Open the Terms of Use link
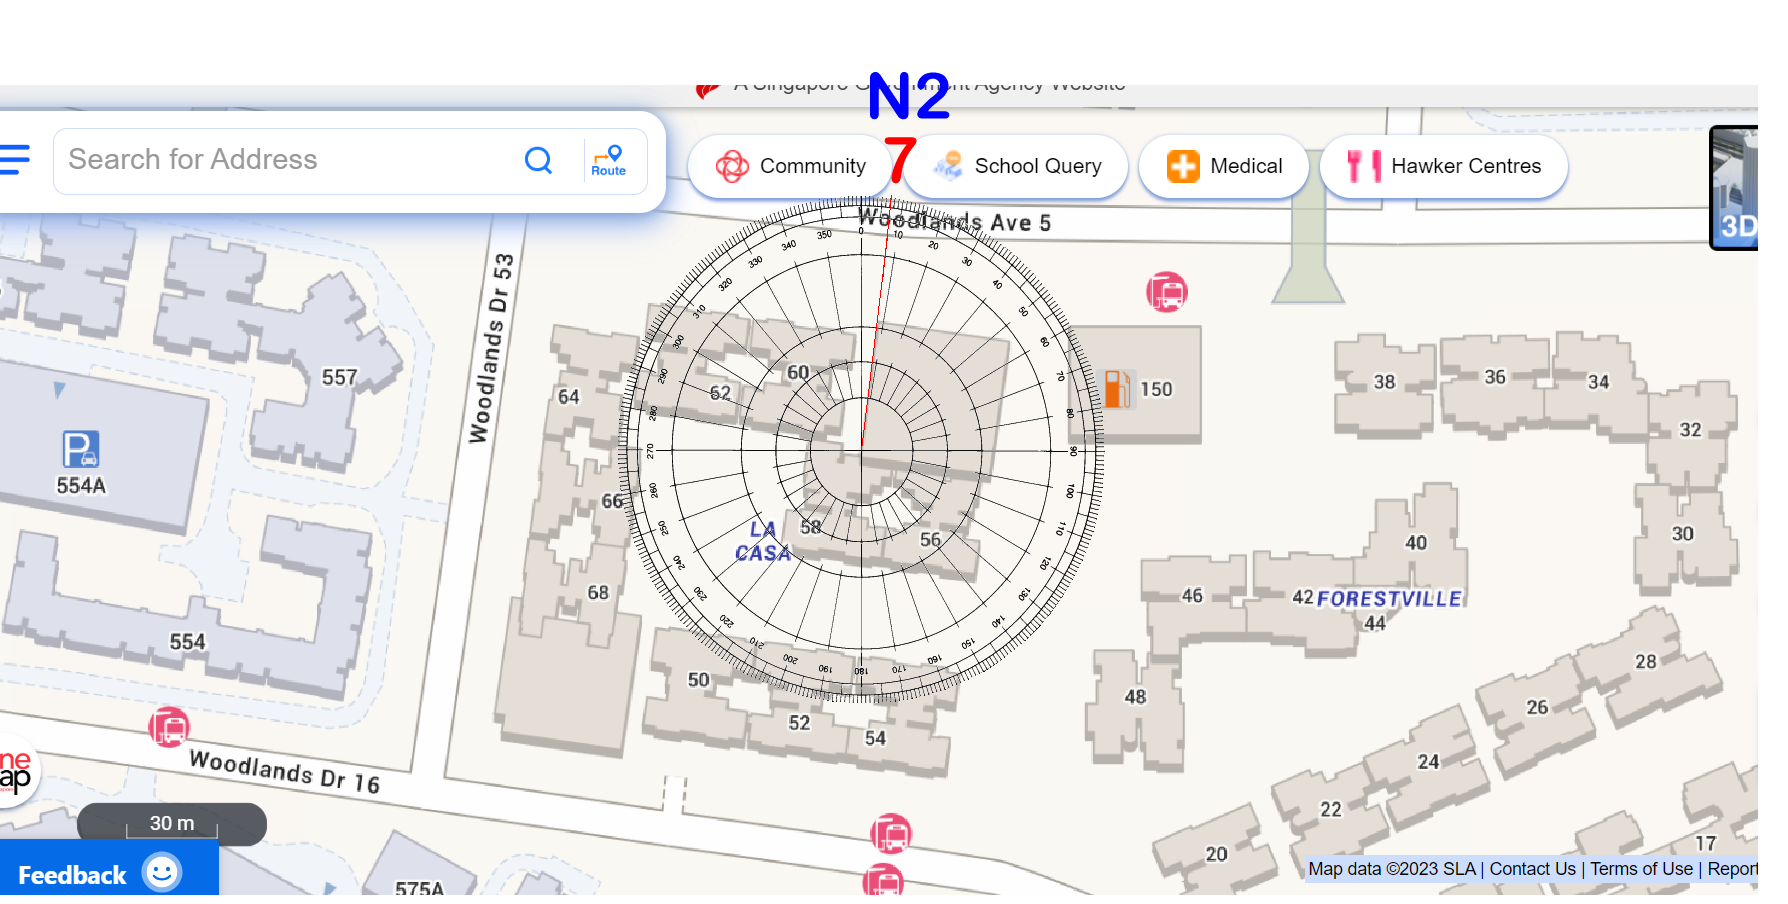The image size is (1788, 904). 1641,869
